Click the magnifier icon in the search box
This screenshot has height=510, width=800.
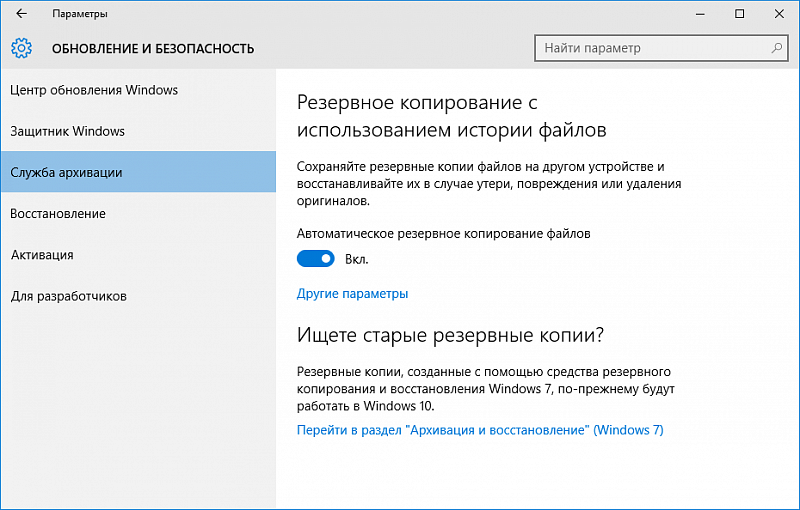click(x=777, y=48)
